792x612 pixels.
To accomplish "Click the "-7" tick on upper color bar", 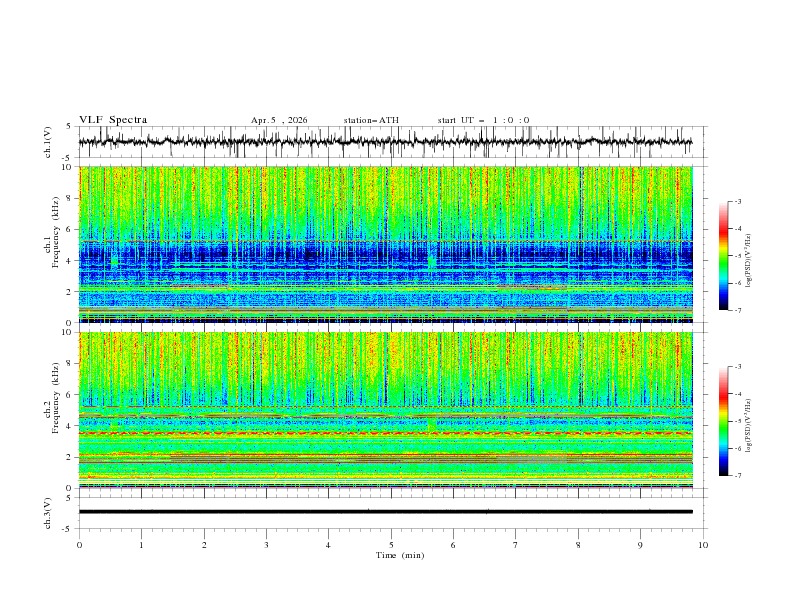I will click(737, 311).
